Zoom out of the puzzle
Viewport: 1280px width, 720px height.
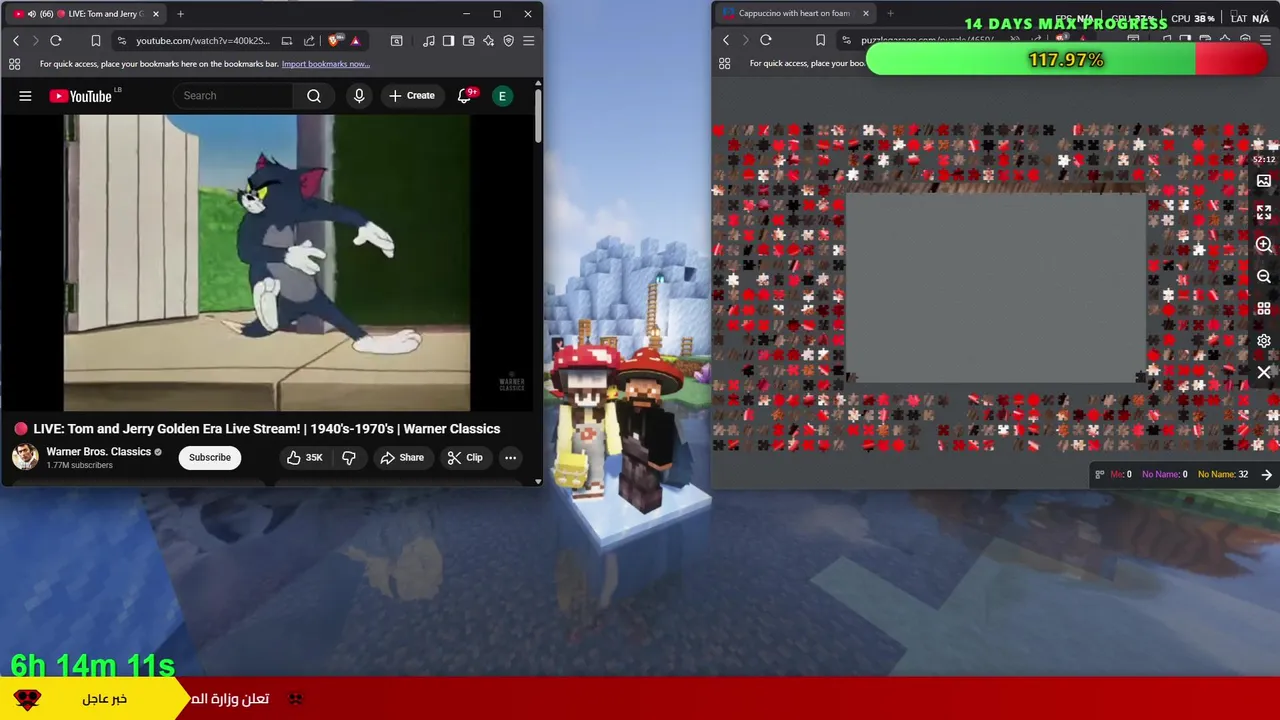click(x=1264, y=277)
